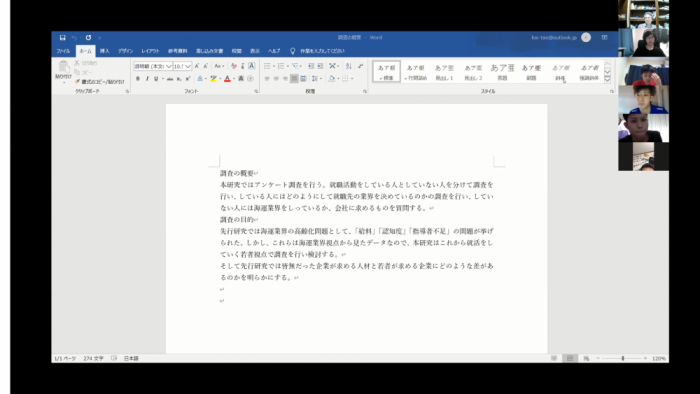The width and height of the screenshot is (700, 394).
Task: Apply the 表題 title style
Action: [502, 71]
